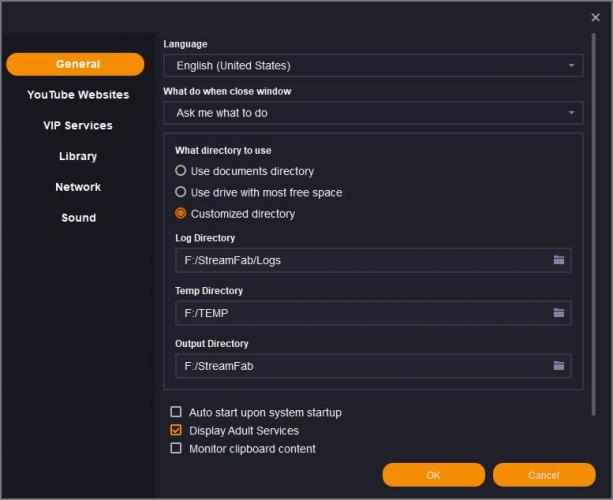Open the VIP Services settings tab
The width and height of the screenshot is (613, 500).
78,126
